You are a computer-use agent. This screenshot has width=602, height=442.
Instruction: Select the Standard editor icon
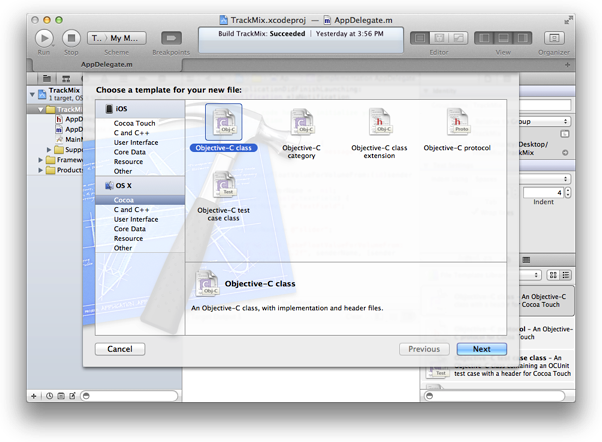point(420,38)
